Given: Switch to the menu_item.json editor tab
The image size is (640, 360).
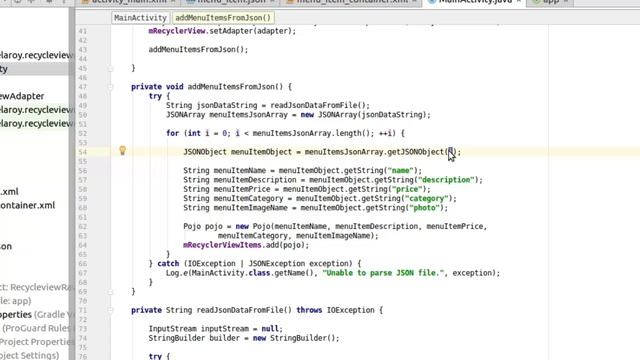Looking at the screenshot, I should 230,2.
